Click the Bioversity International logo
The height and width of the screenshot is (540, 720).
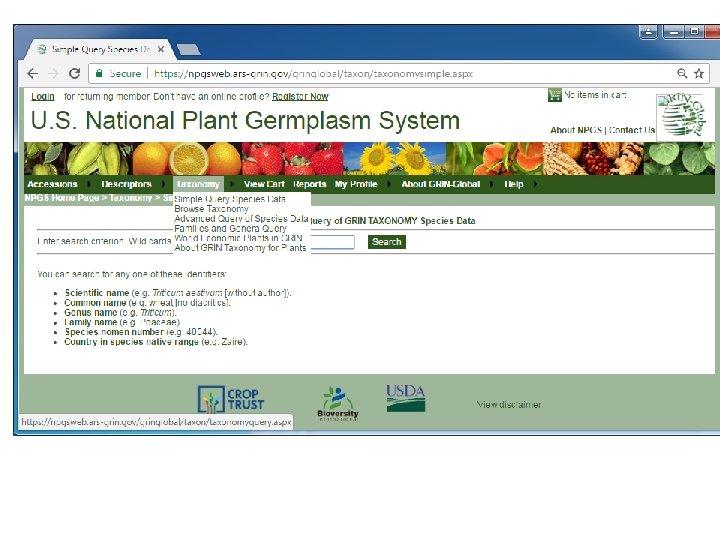click(338, 403)
